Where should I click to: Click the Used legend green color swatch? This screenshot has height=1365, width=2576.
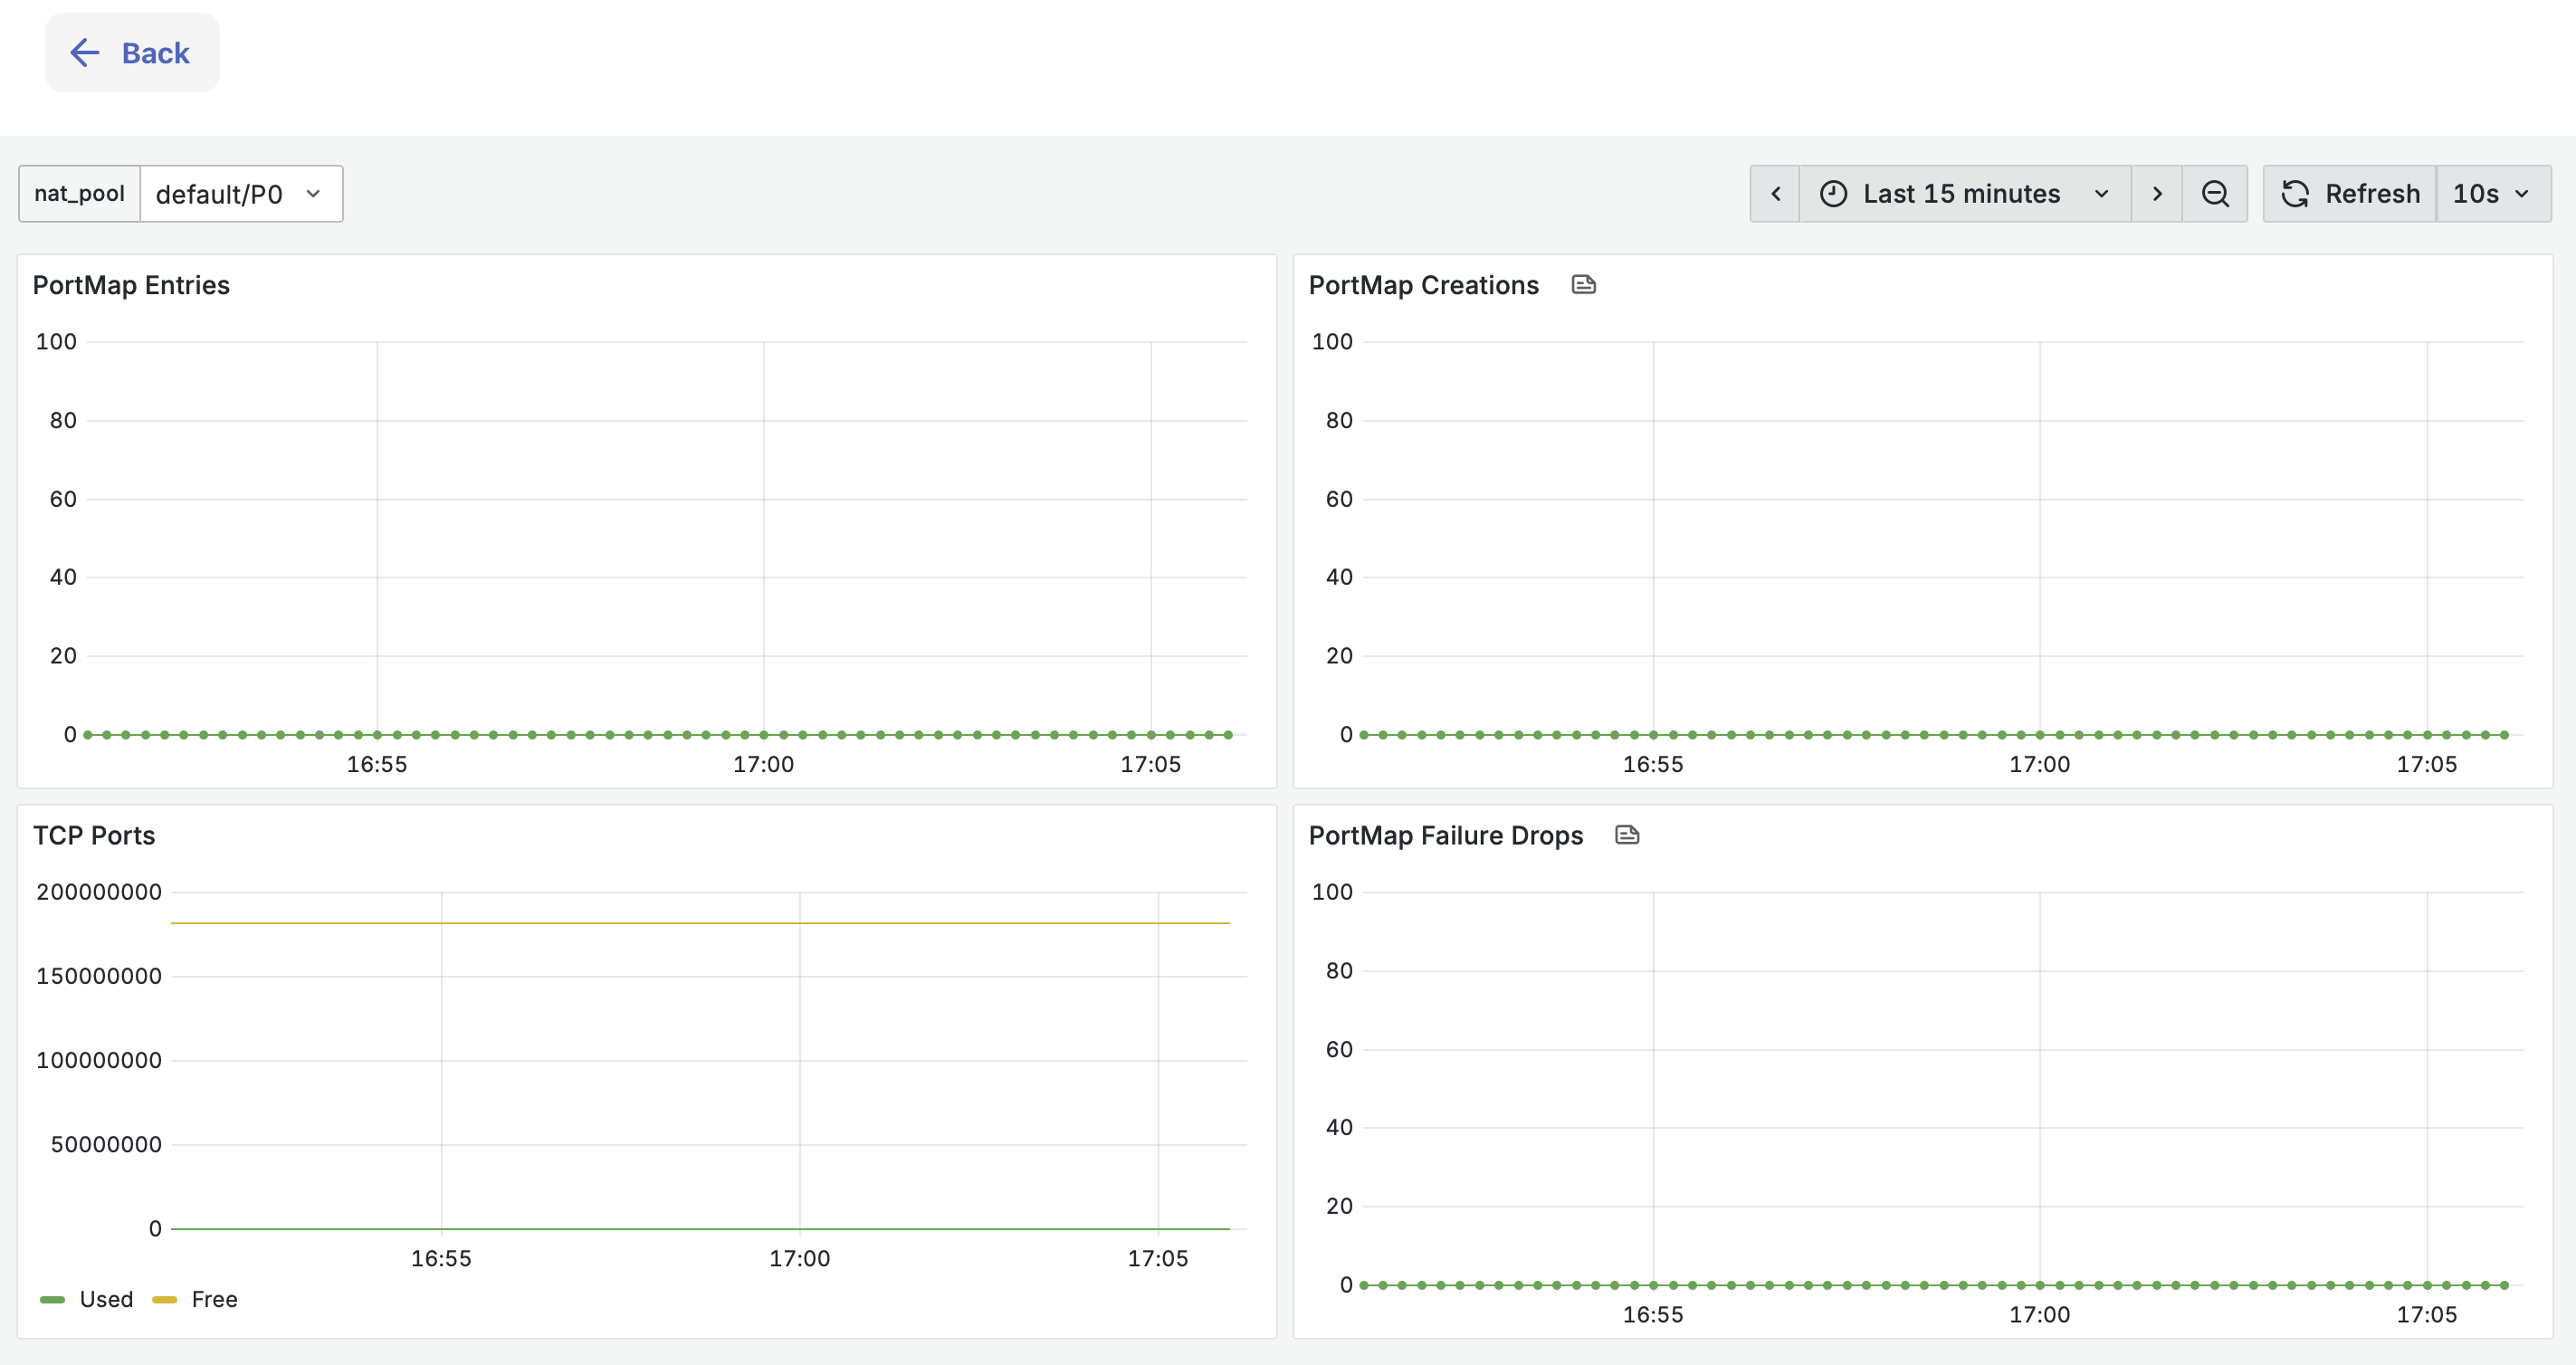(x=52, y=1300)
